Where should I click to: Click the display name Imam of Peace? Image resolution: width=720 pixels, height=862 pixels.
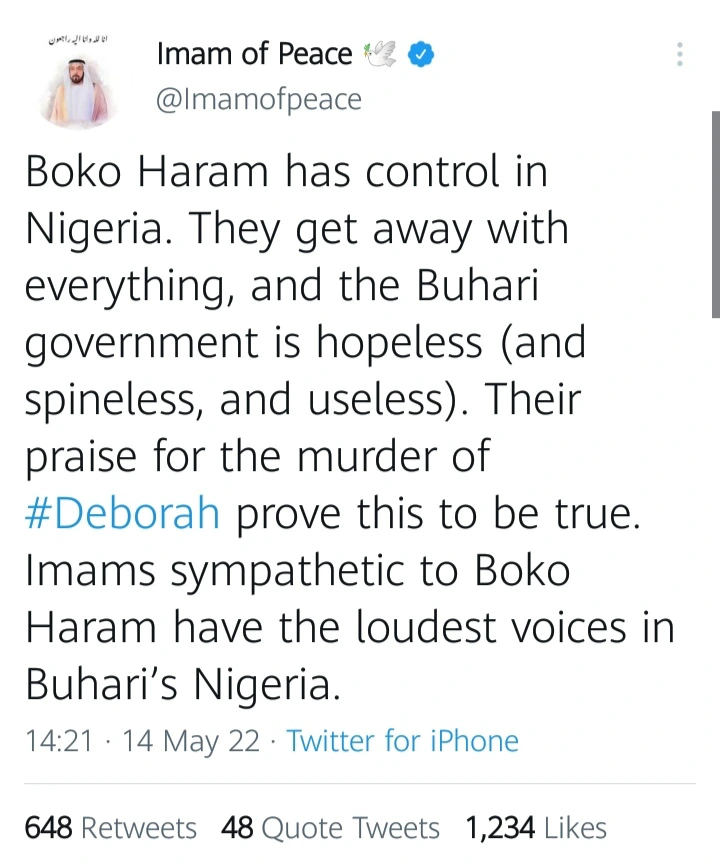254,54
